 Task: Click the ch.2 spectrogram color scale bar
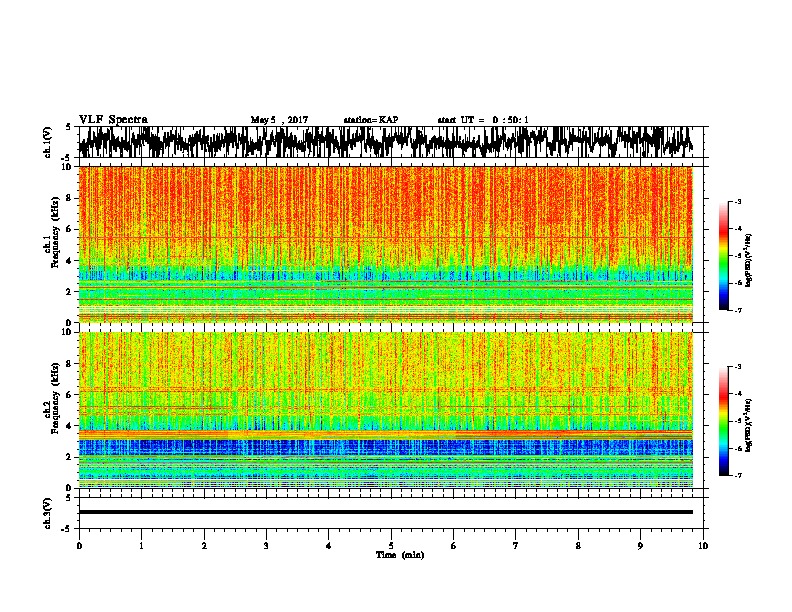click(723, 421)
